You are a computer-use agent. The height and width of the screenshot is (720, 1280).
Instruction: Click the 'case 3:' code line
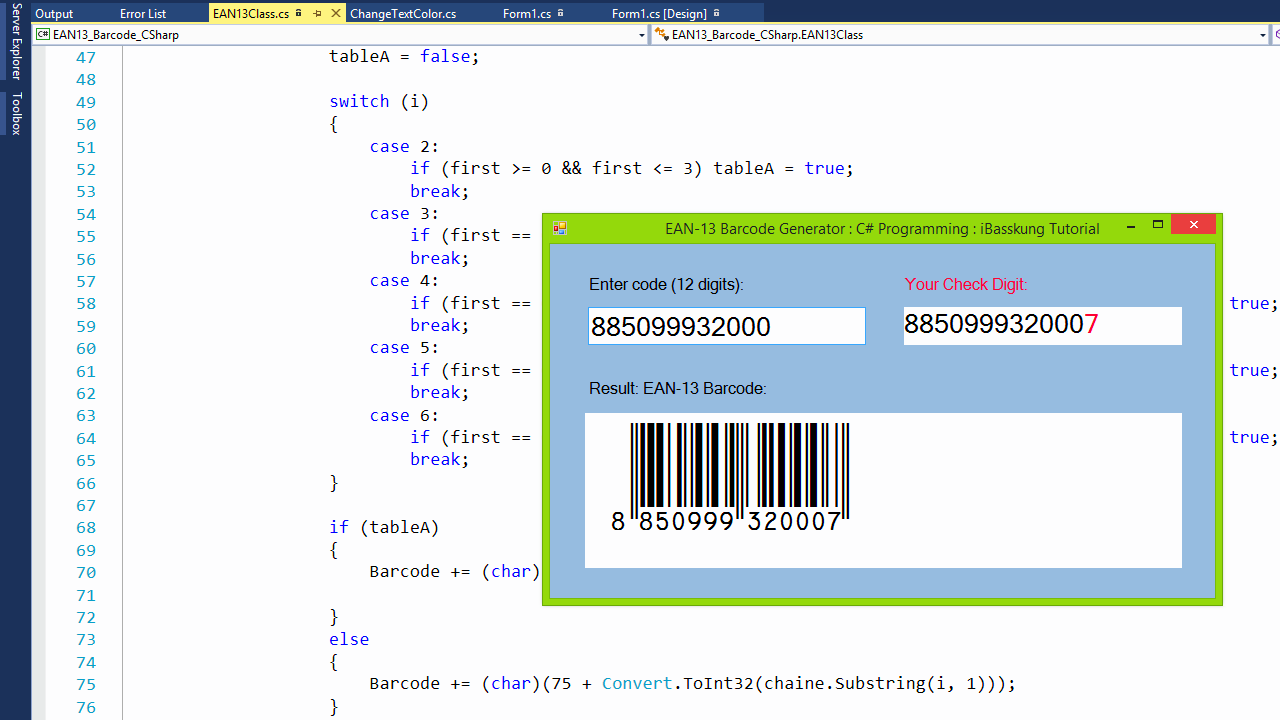pyautogui.click(x=404, y=213)
